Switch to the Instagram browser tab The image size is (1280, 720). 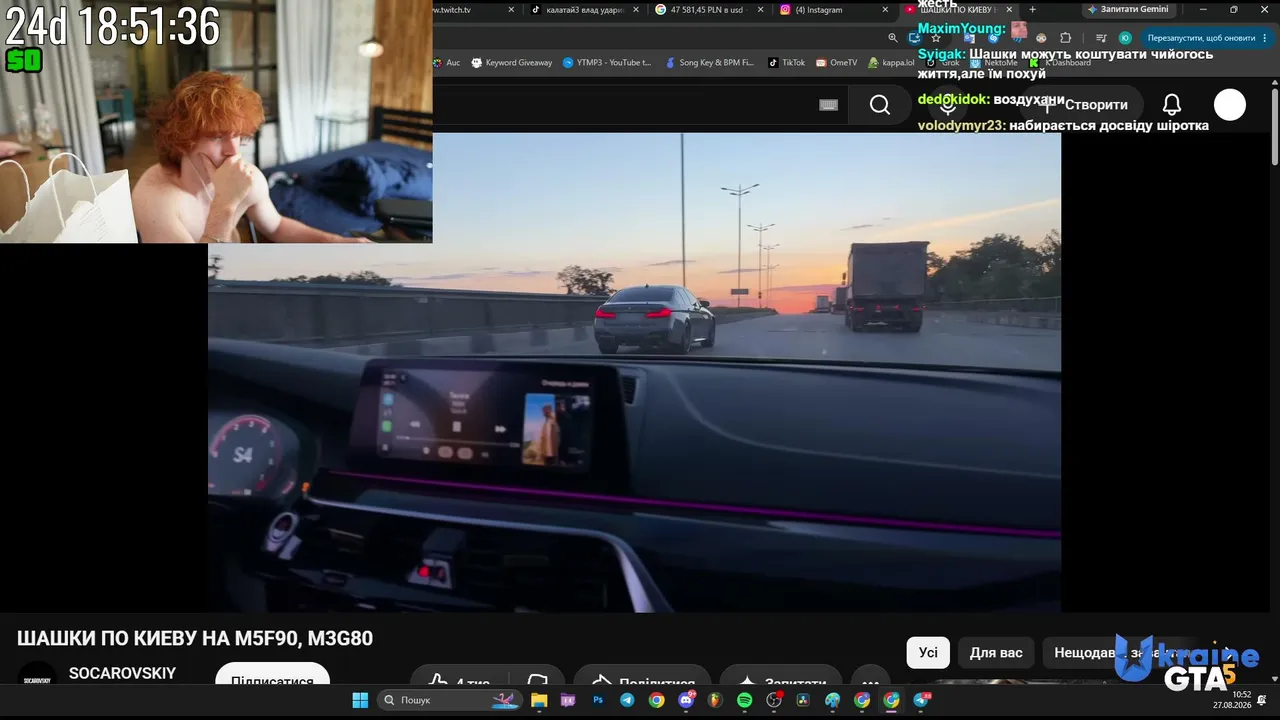(x=833, y=10)
